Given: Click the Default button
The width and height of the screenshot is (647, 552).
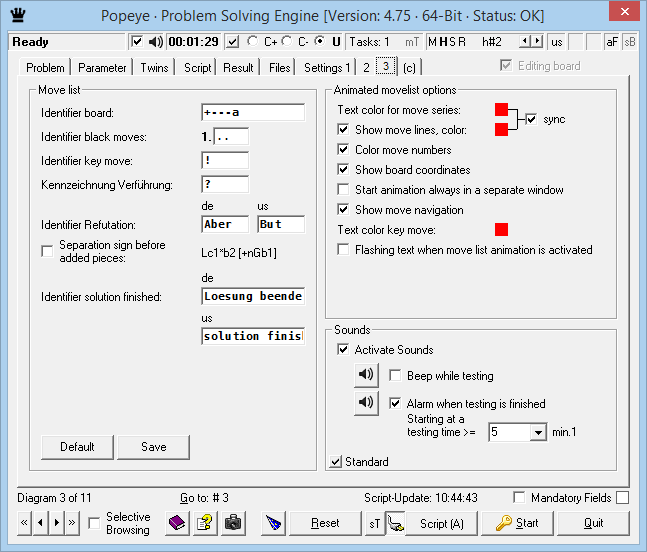Looking at the screenshot, I should tap(77, 447).
